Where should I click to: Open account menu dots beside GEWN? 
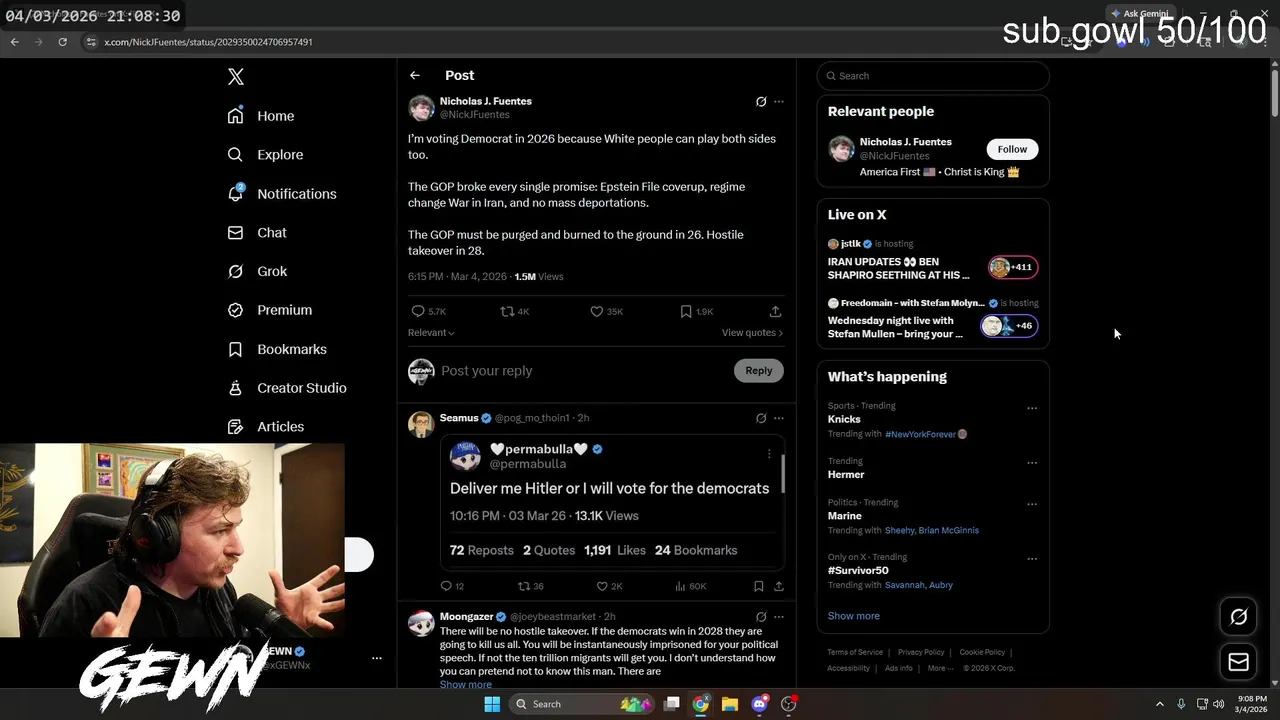tap(377, 658)
